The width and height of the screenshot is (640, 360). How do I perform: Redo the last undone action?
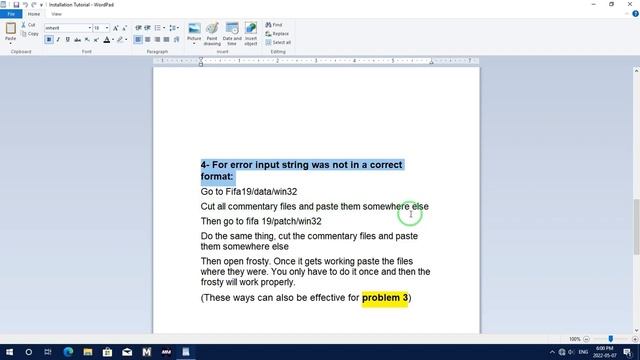(34, 4)
